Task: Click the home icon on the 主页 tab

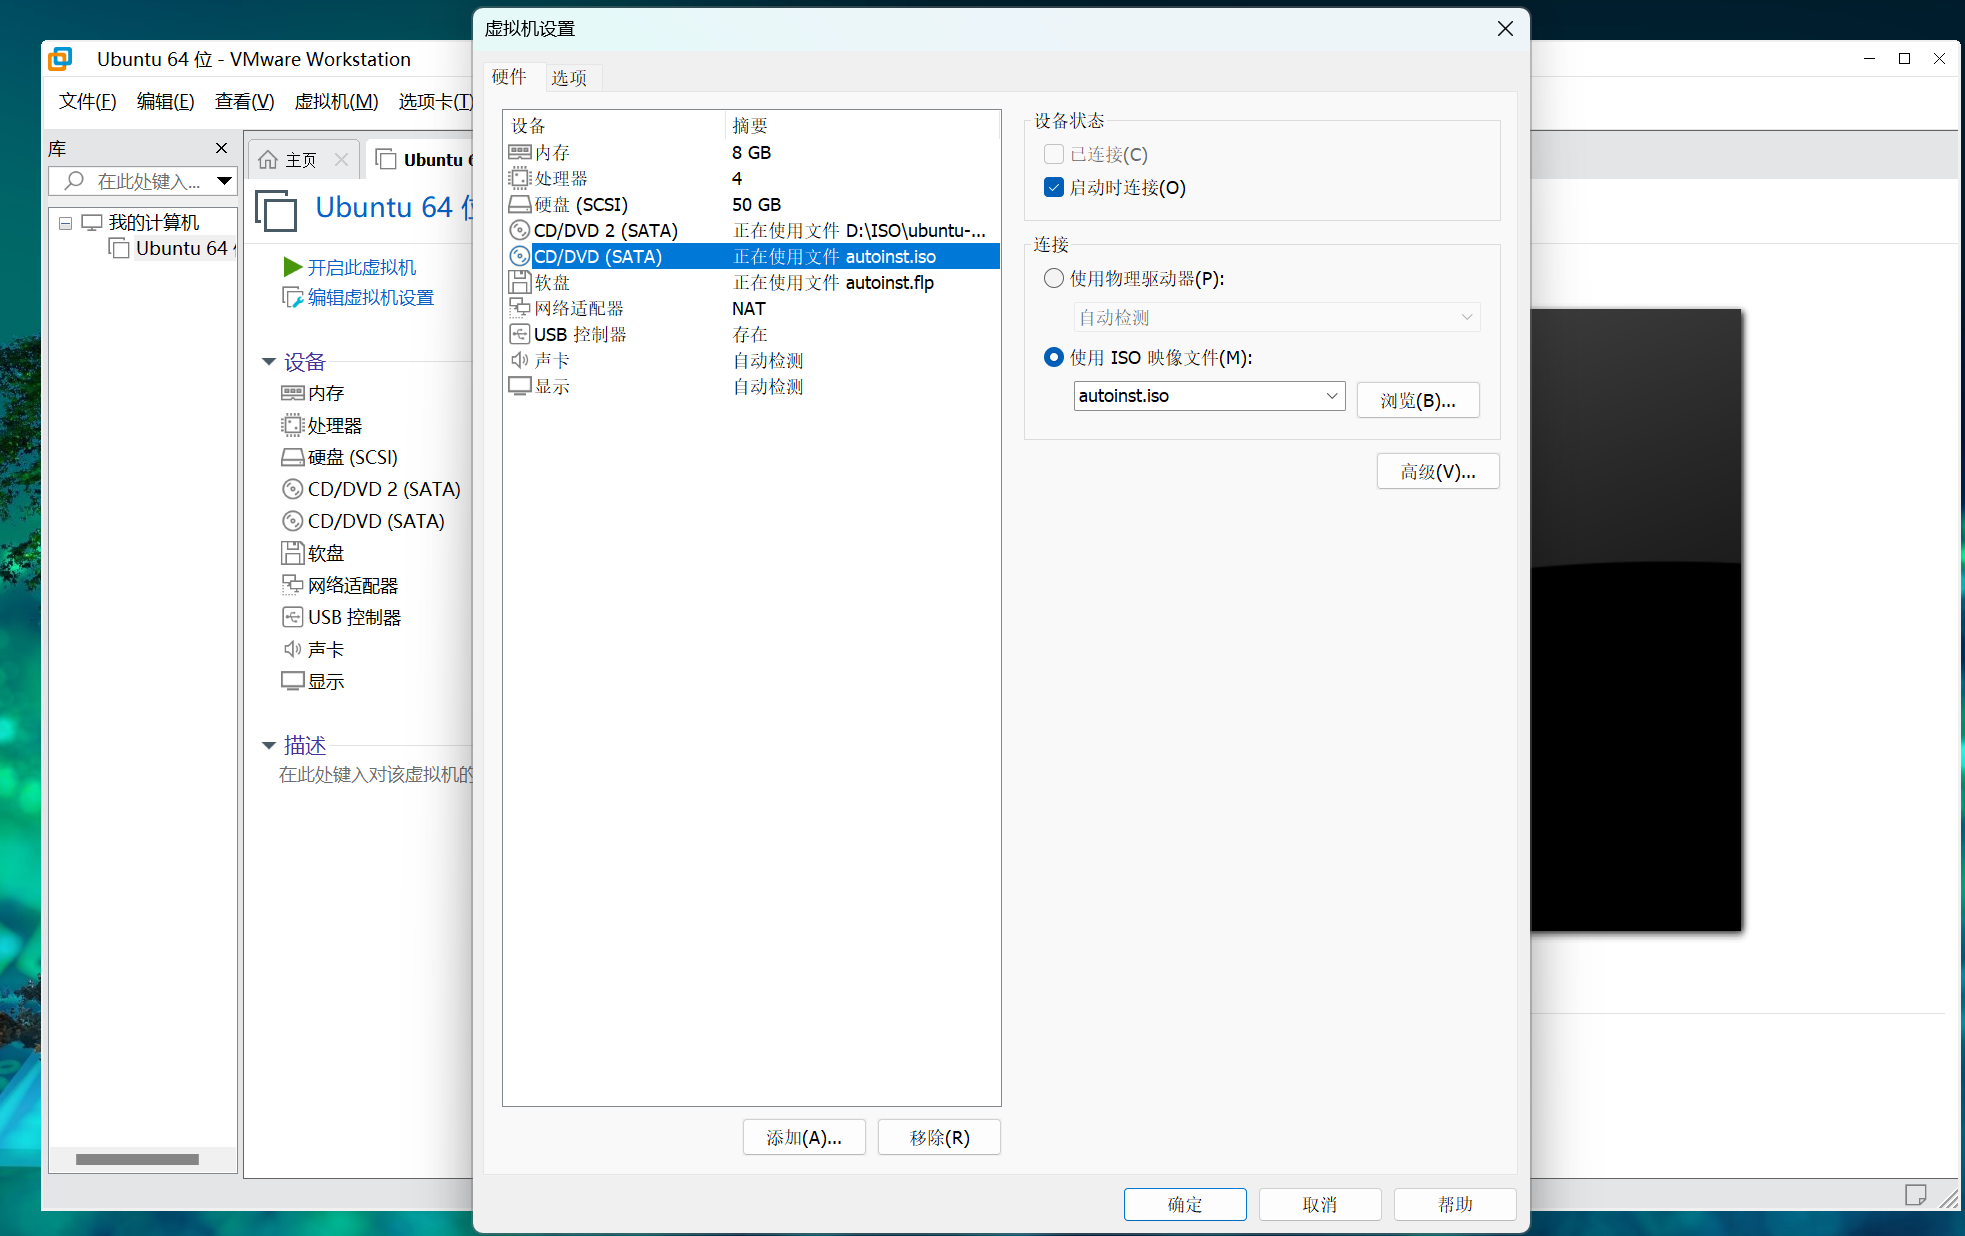Action: coord(267,160)
